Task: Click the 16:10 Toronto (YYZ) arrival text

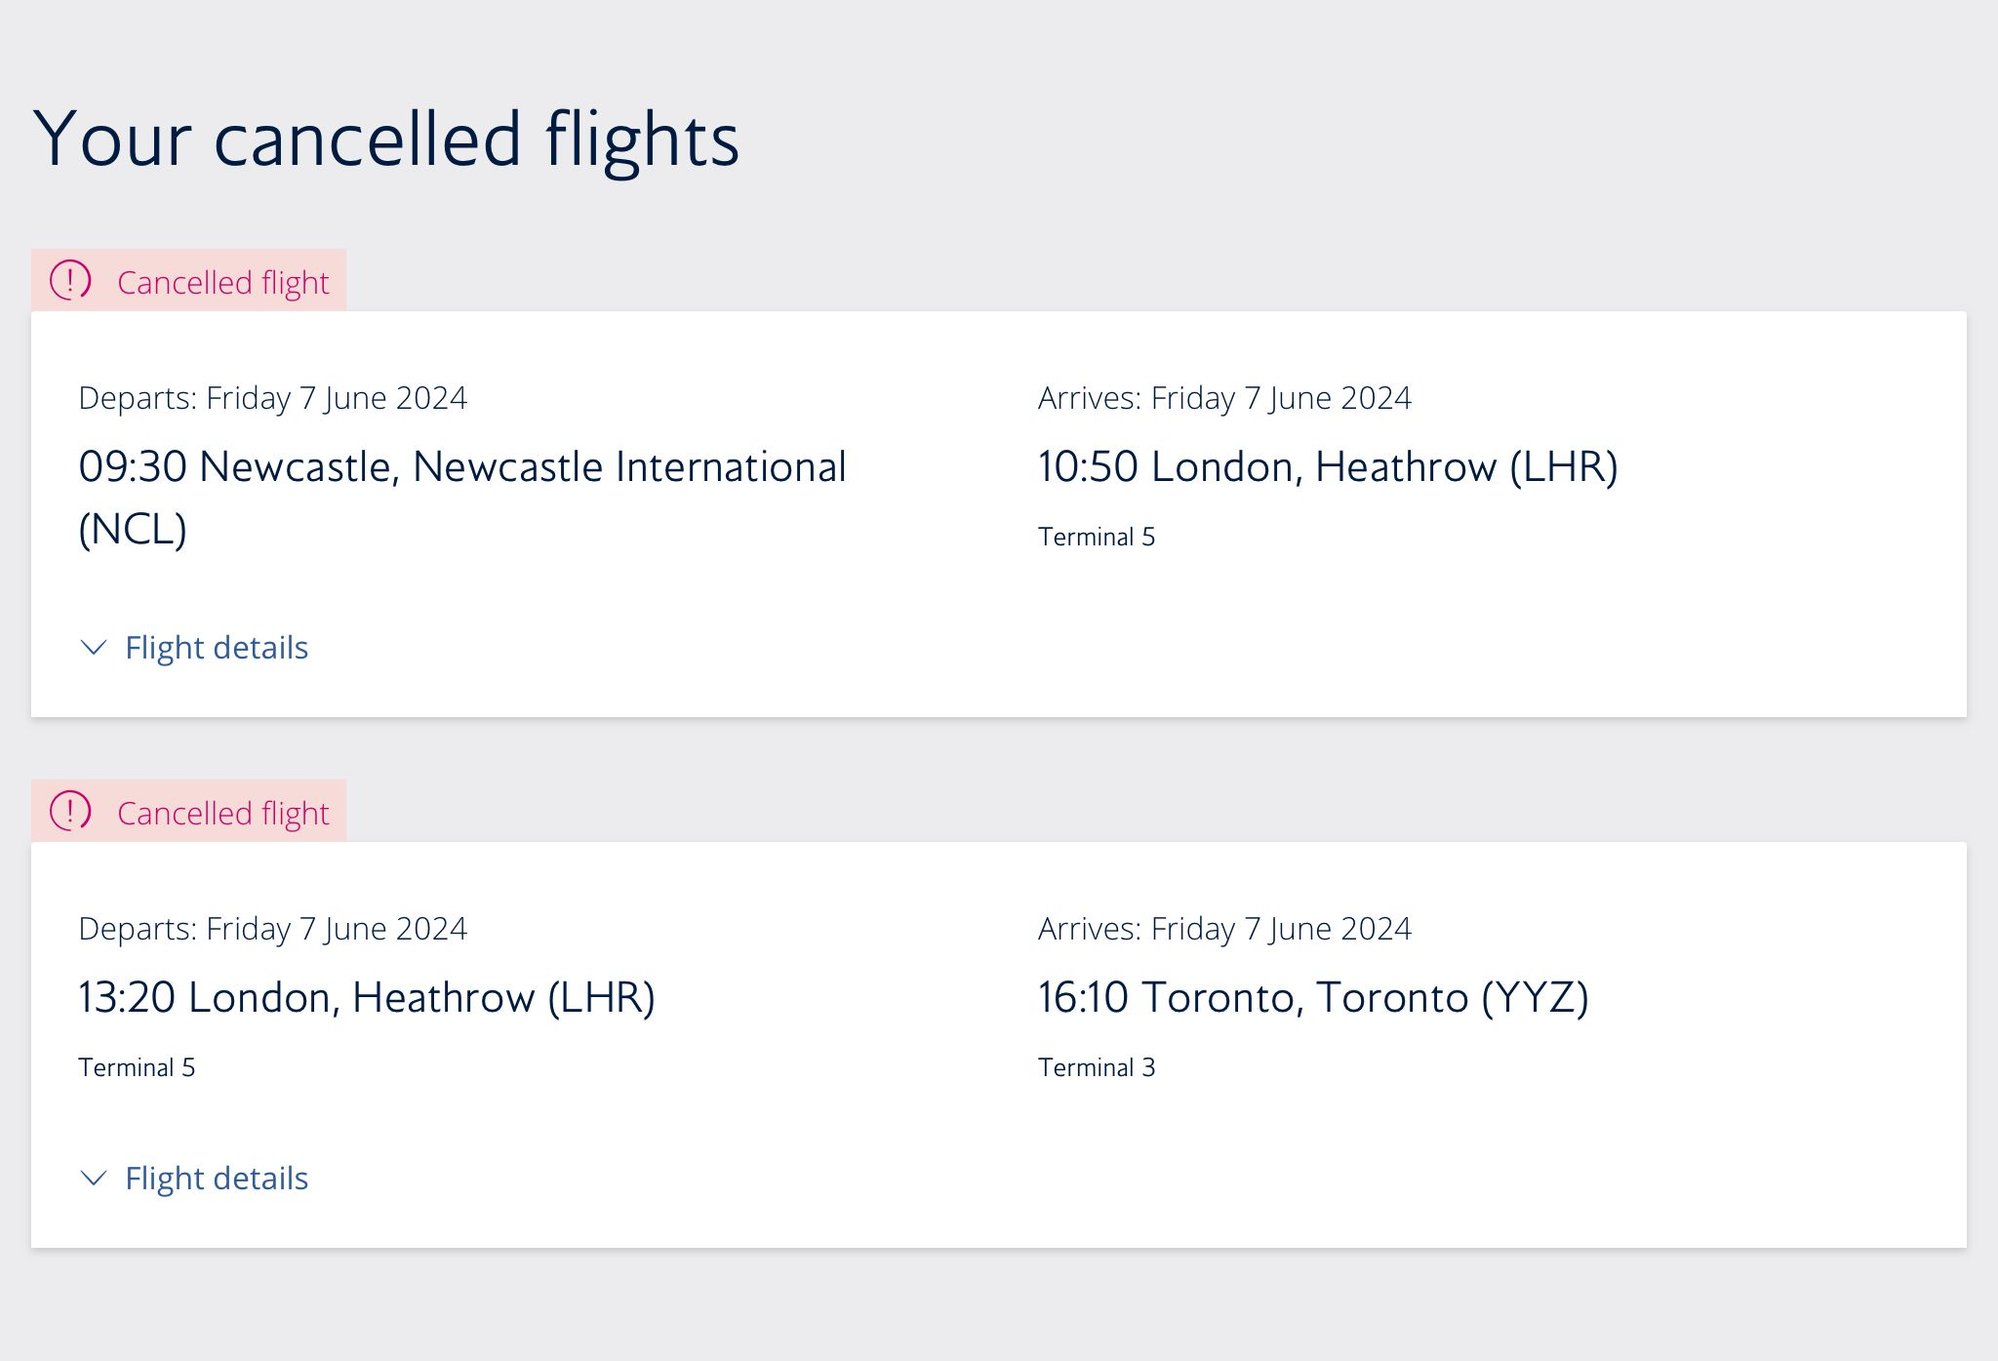Action: point(1312,998)
